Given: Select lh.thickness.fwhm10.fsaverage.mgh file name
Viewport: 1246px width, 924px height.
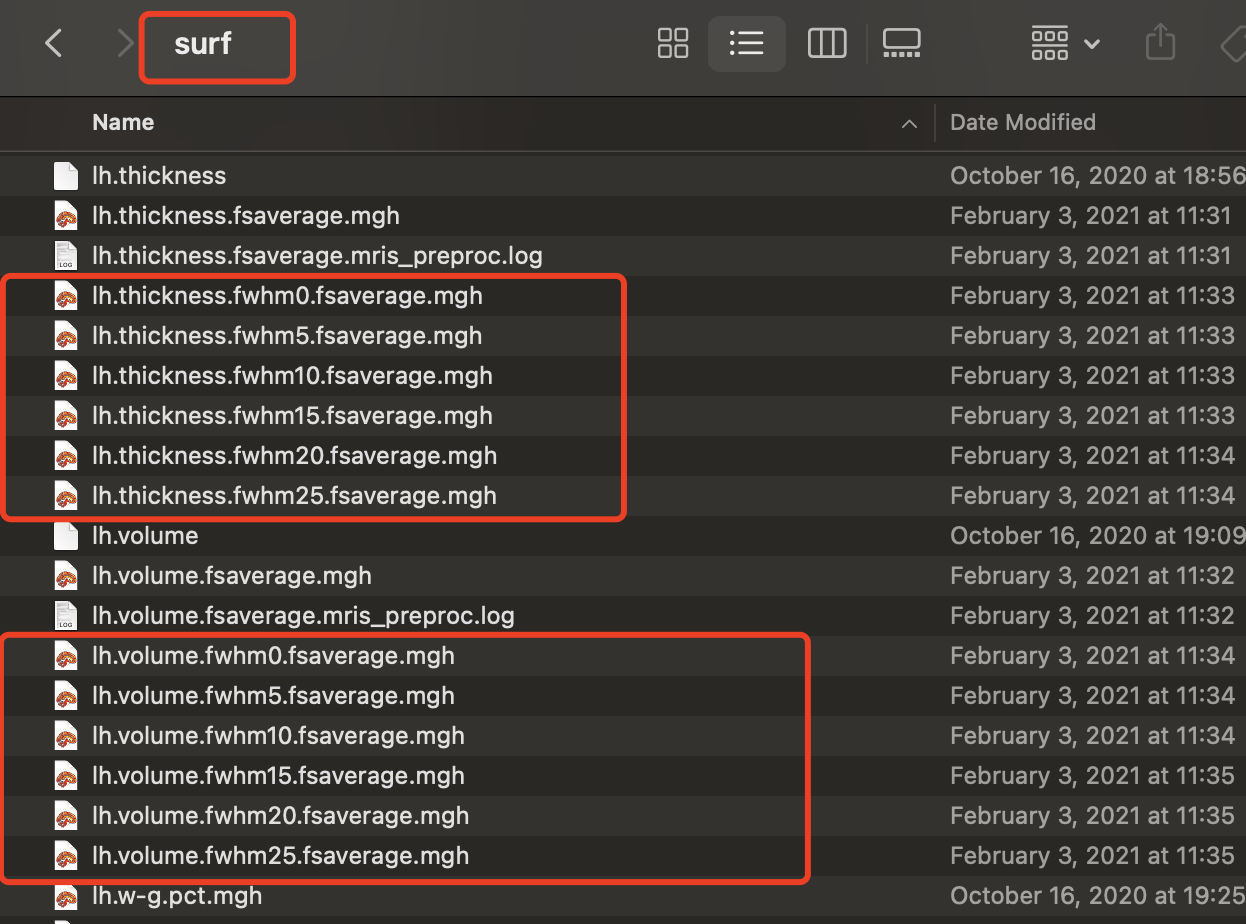Looking at the screenshot, I should click(x=292, y=376).
